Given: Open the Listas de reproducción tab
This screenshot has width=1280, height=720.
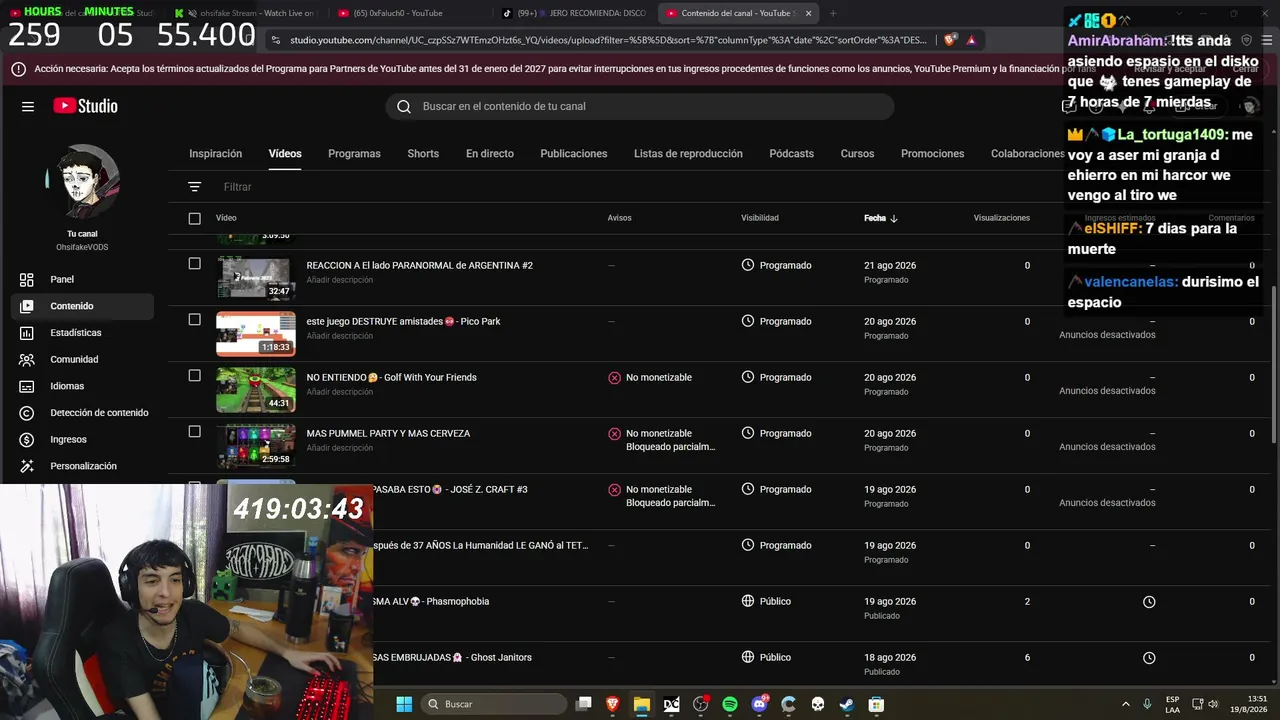Looking at the screenshot, I should [x=688, y=154].
